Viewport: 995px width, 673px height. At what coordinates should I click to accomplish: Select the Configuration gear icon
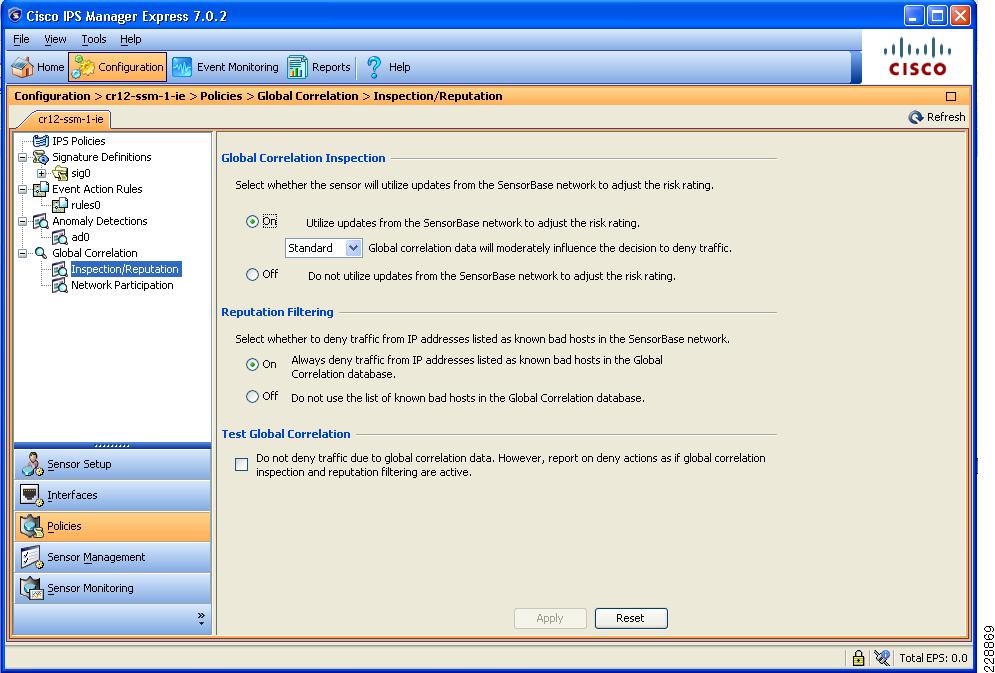click(83, 67)
